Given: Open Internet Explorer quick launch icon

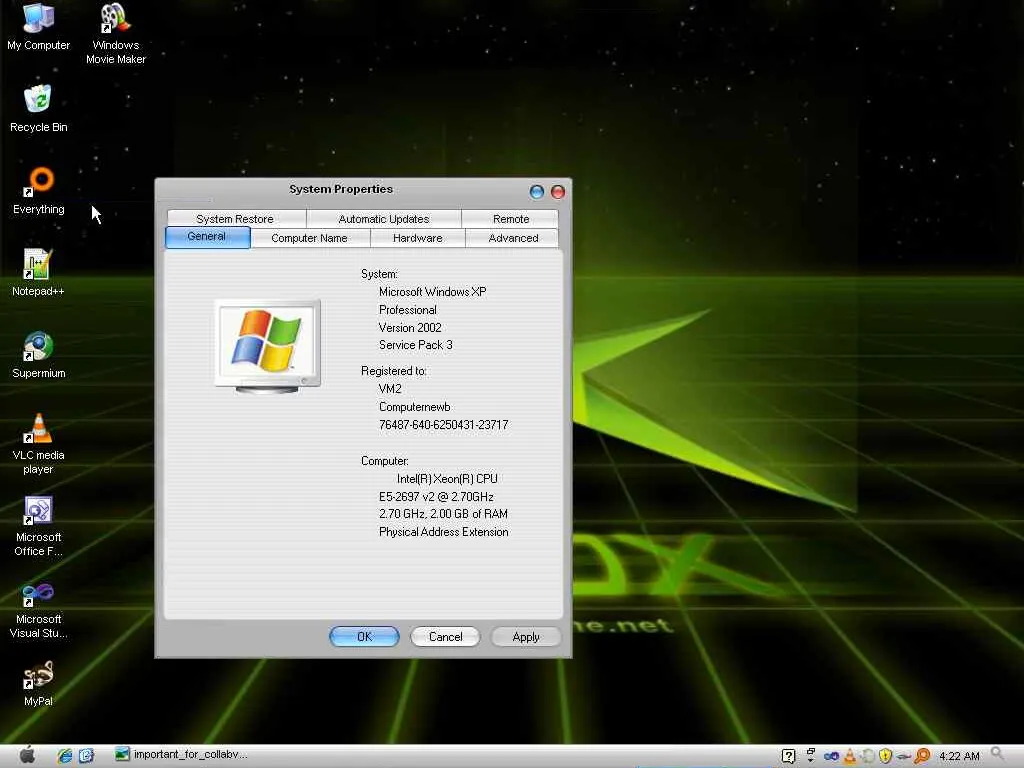Looking at the screenshot, I should click(x=65, y=756).
